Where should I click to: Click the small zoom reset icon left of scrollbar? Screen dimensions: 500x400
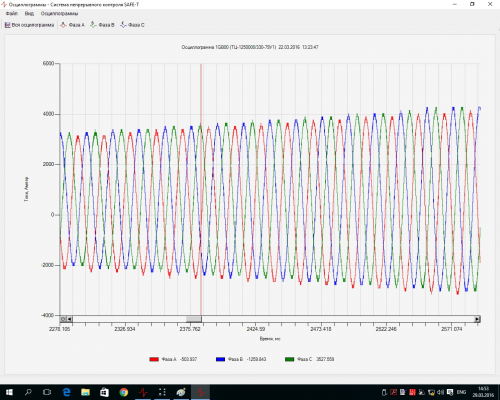(x=63, y=319)
